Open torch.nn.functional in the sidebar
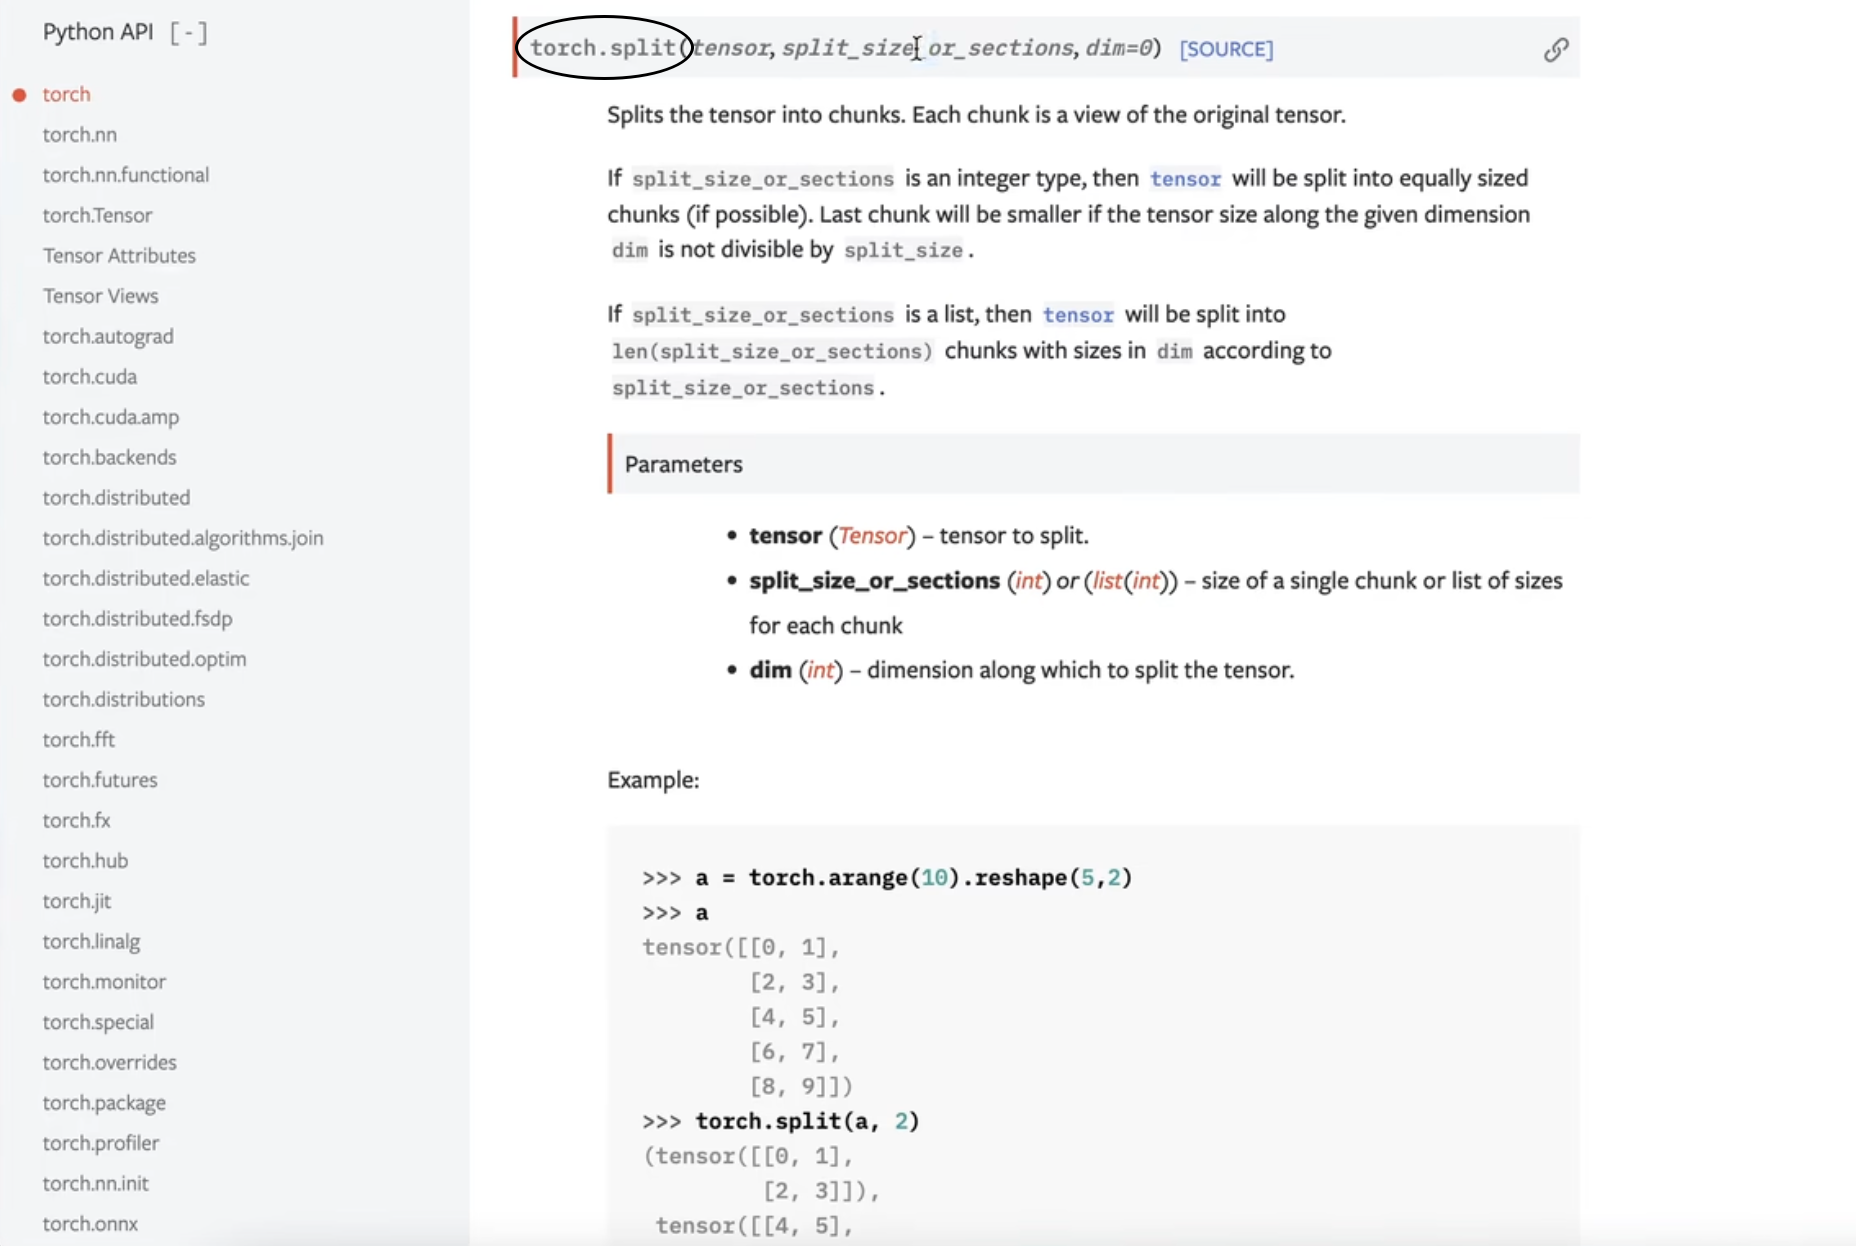1856x1246 pixels. 126,175
